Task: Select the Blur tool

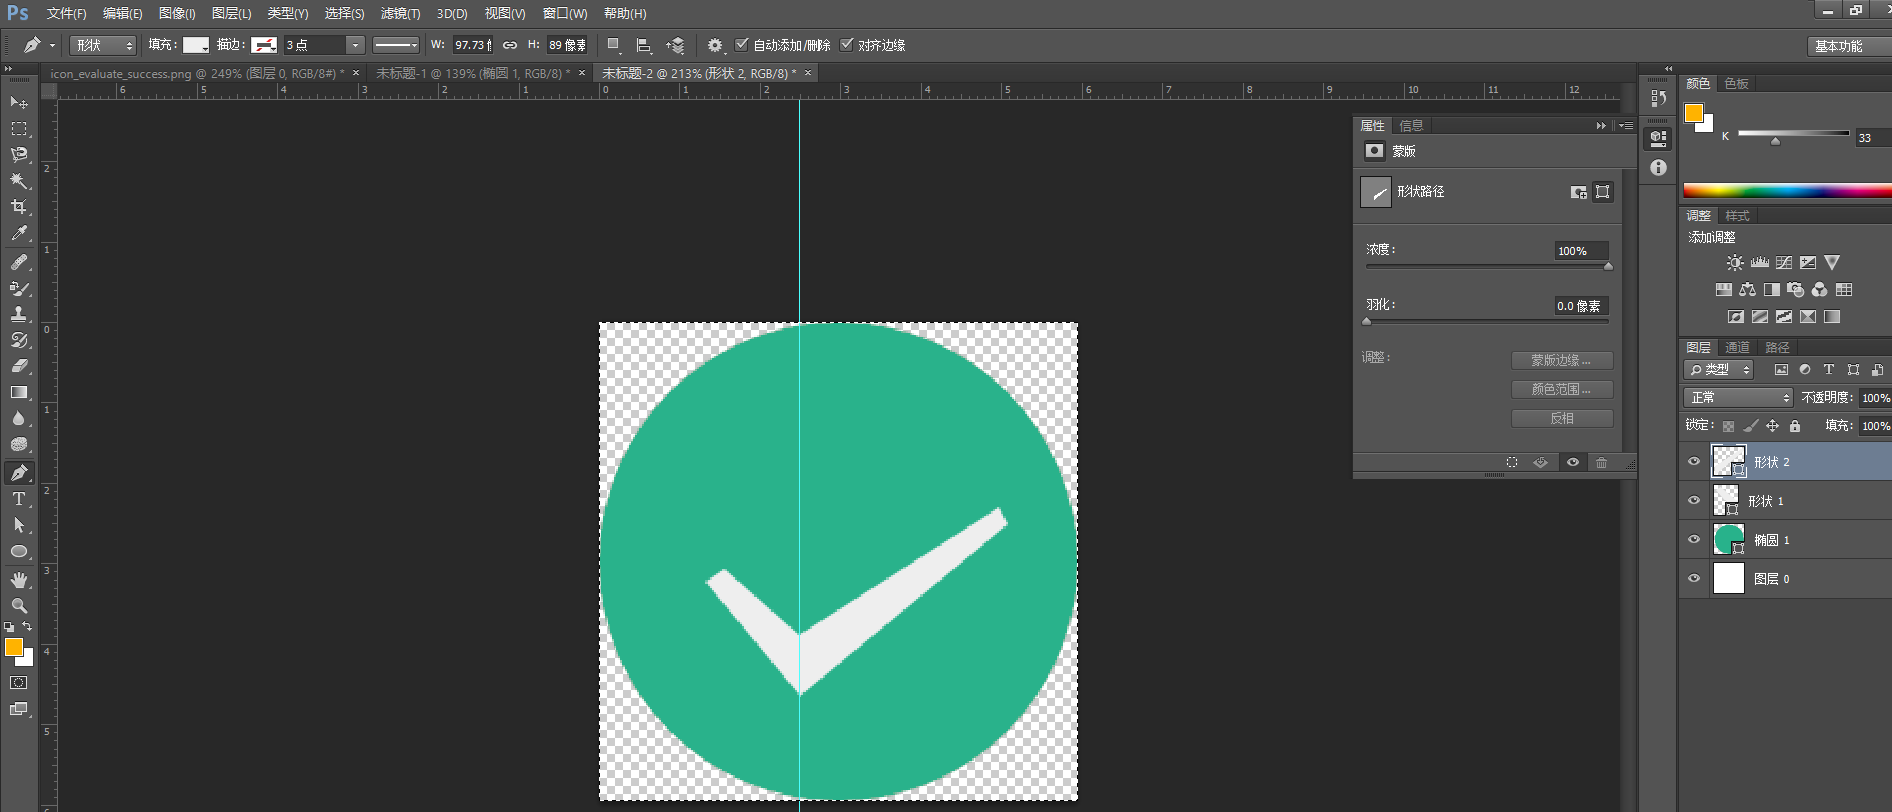Action: (x=19, y=418)
